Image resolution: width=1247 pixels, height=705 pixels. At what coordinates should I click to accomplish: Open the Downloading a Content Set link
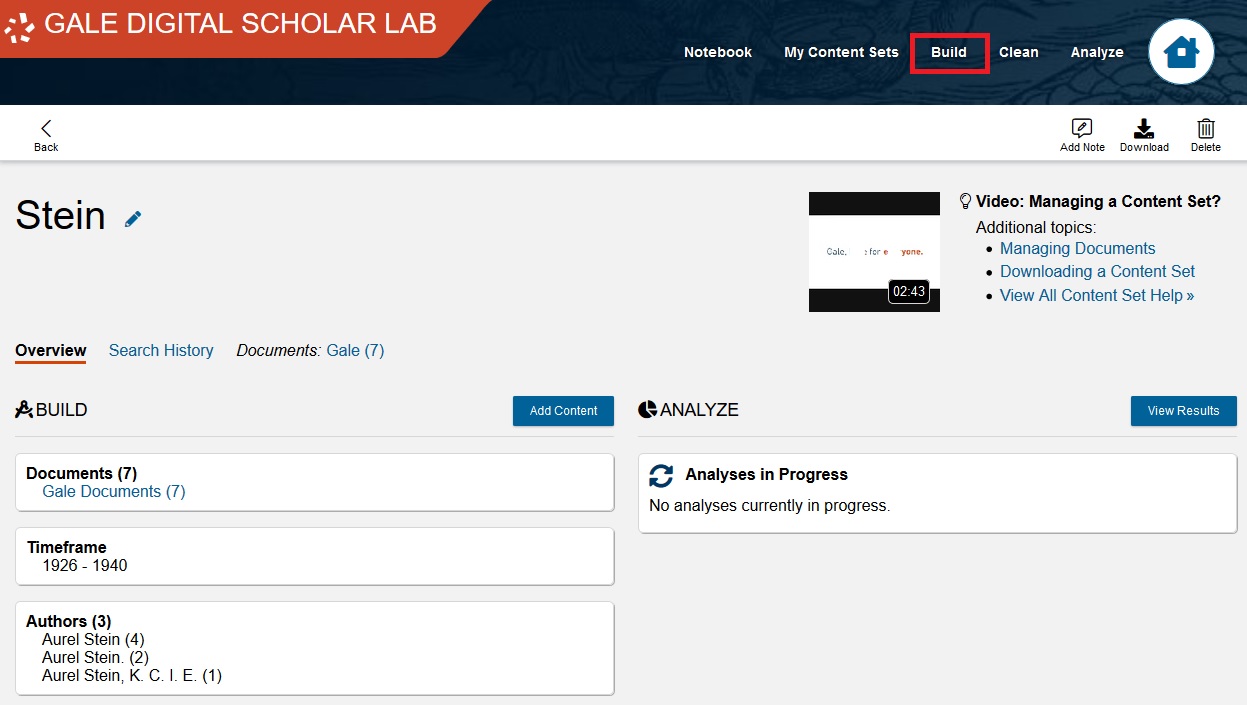[1096, 271]
